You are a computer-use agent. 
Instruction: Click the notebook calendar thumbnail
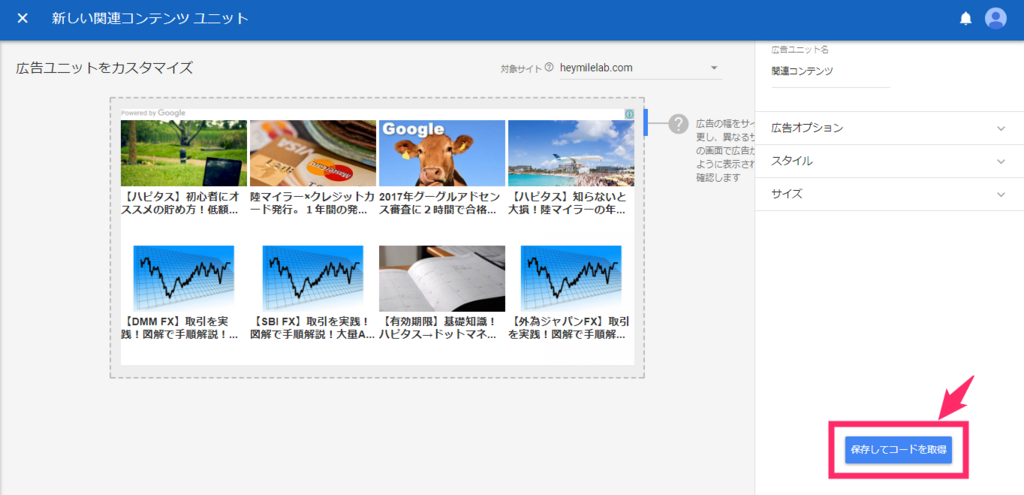pyautogui.click(x=442, y=278)
